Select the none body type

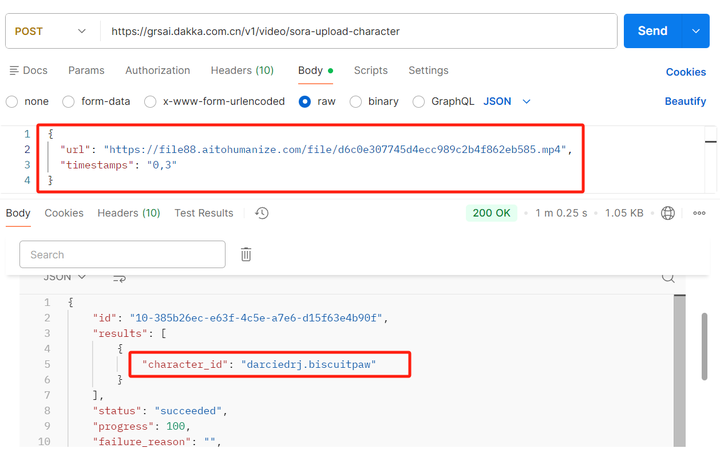point(13,102)
